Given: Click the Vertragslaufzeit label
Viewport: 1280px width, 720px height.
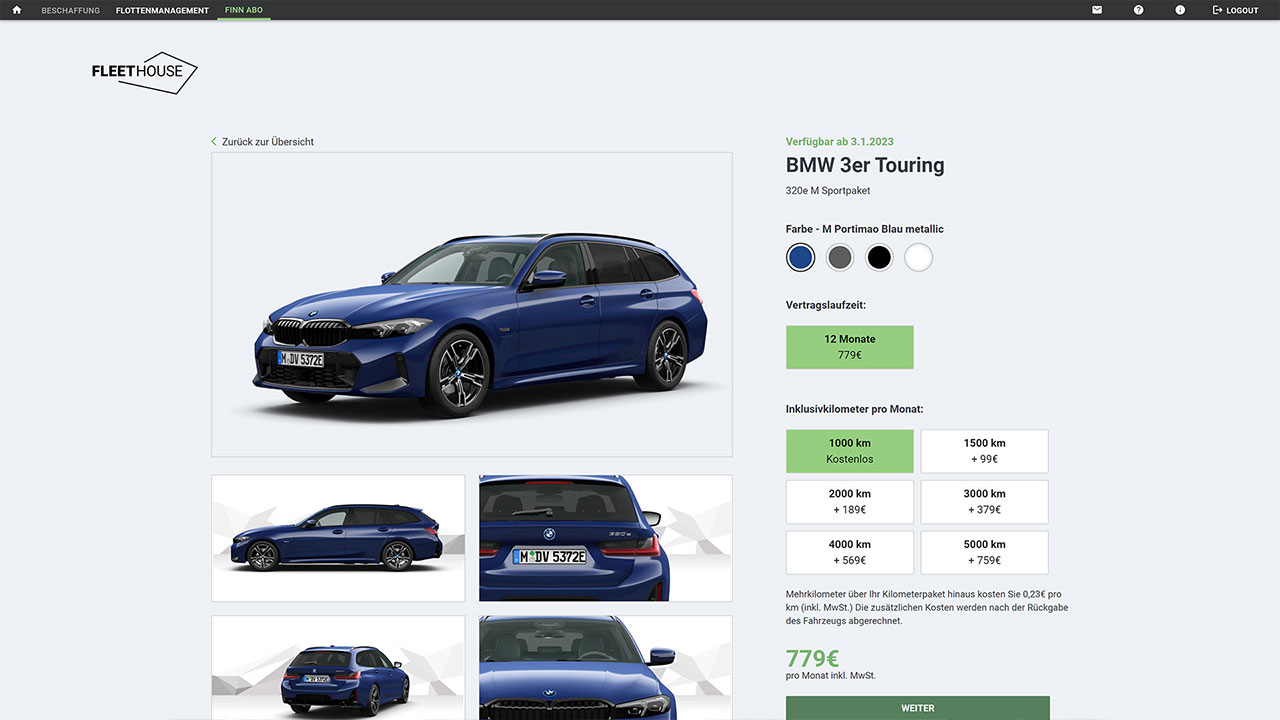Looking at the screenshot, I should (826, 305).
